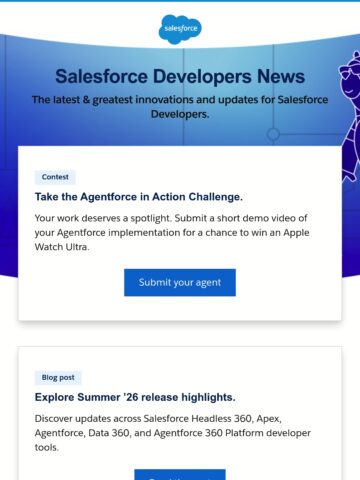The image size is (360, 480).
Task: Click the thin blue bar atop email
Action: (180, 1)
